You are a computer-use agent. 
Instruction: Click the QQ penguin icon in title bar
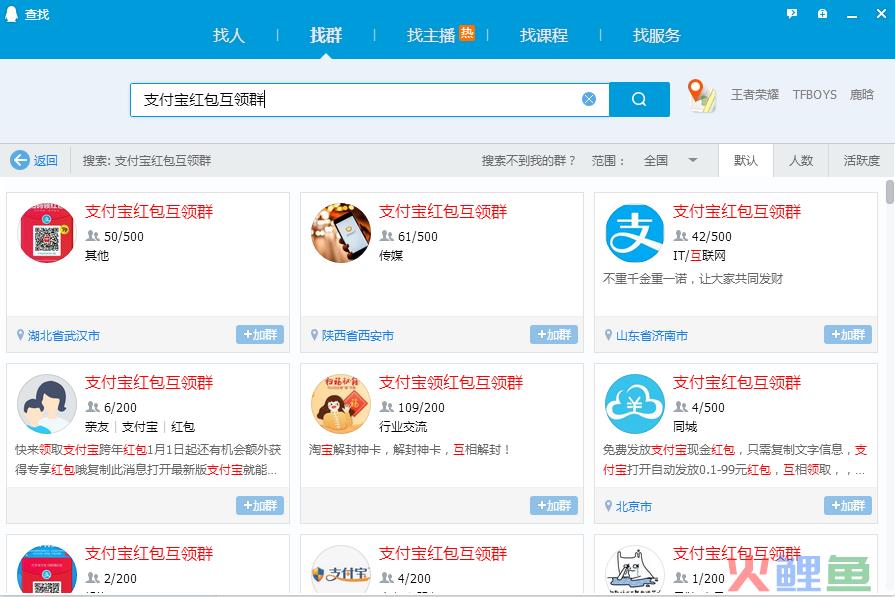(x=11, y=14)
